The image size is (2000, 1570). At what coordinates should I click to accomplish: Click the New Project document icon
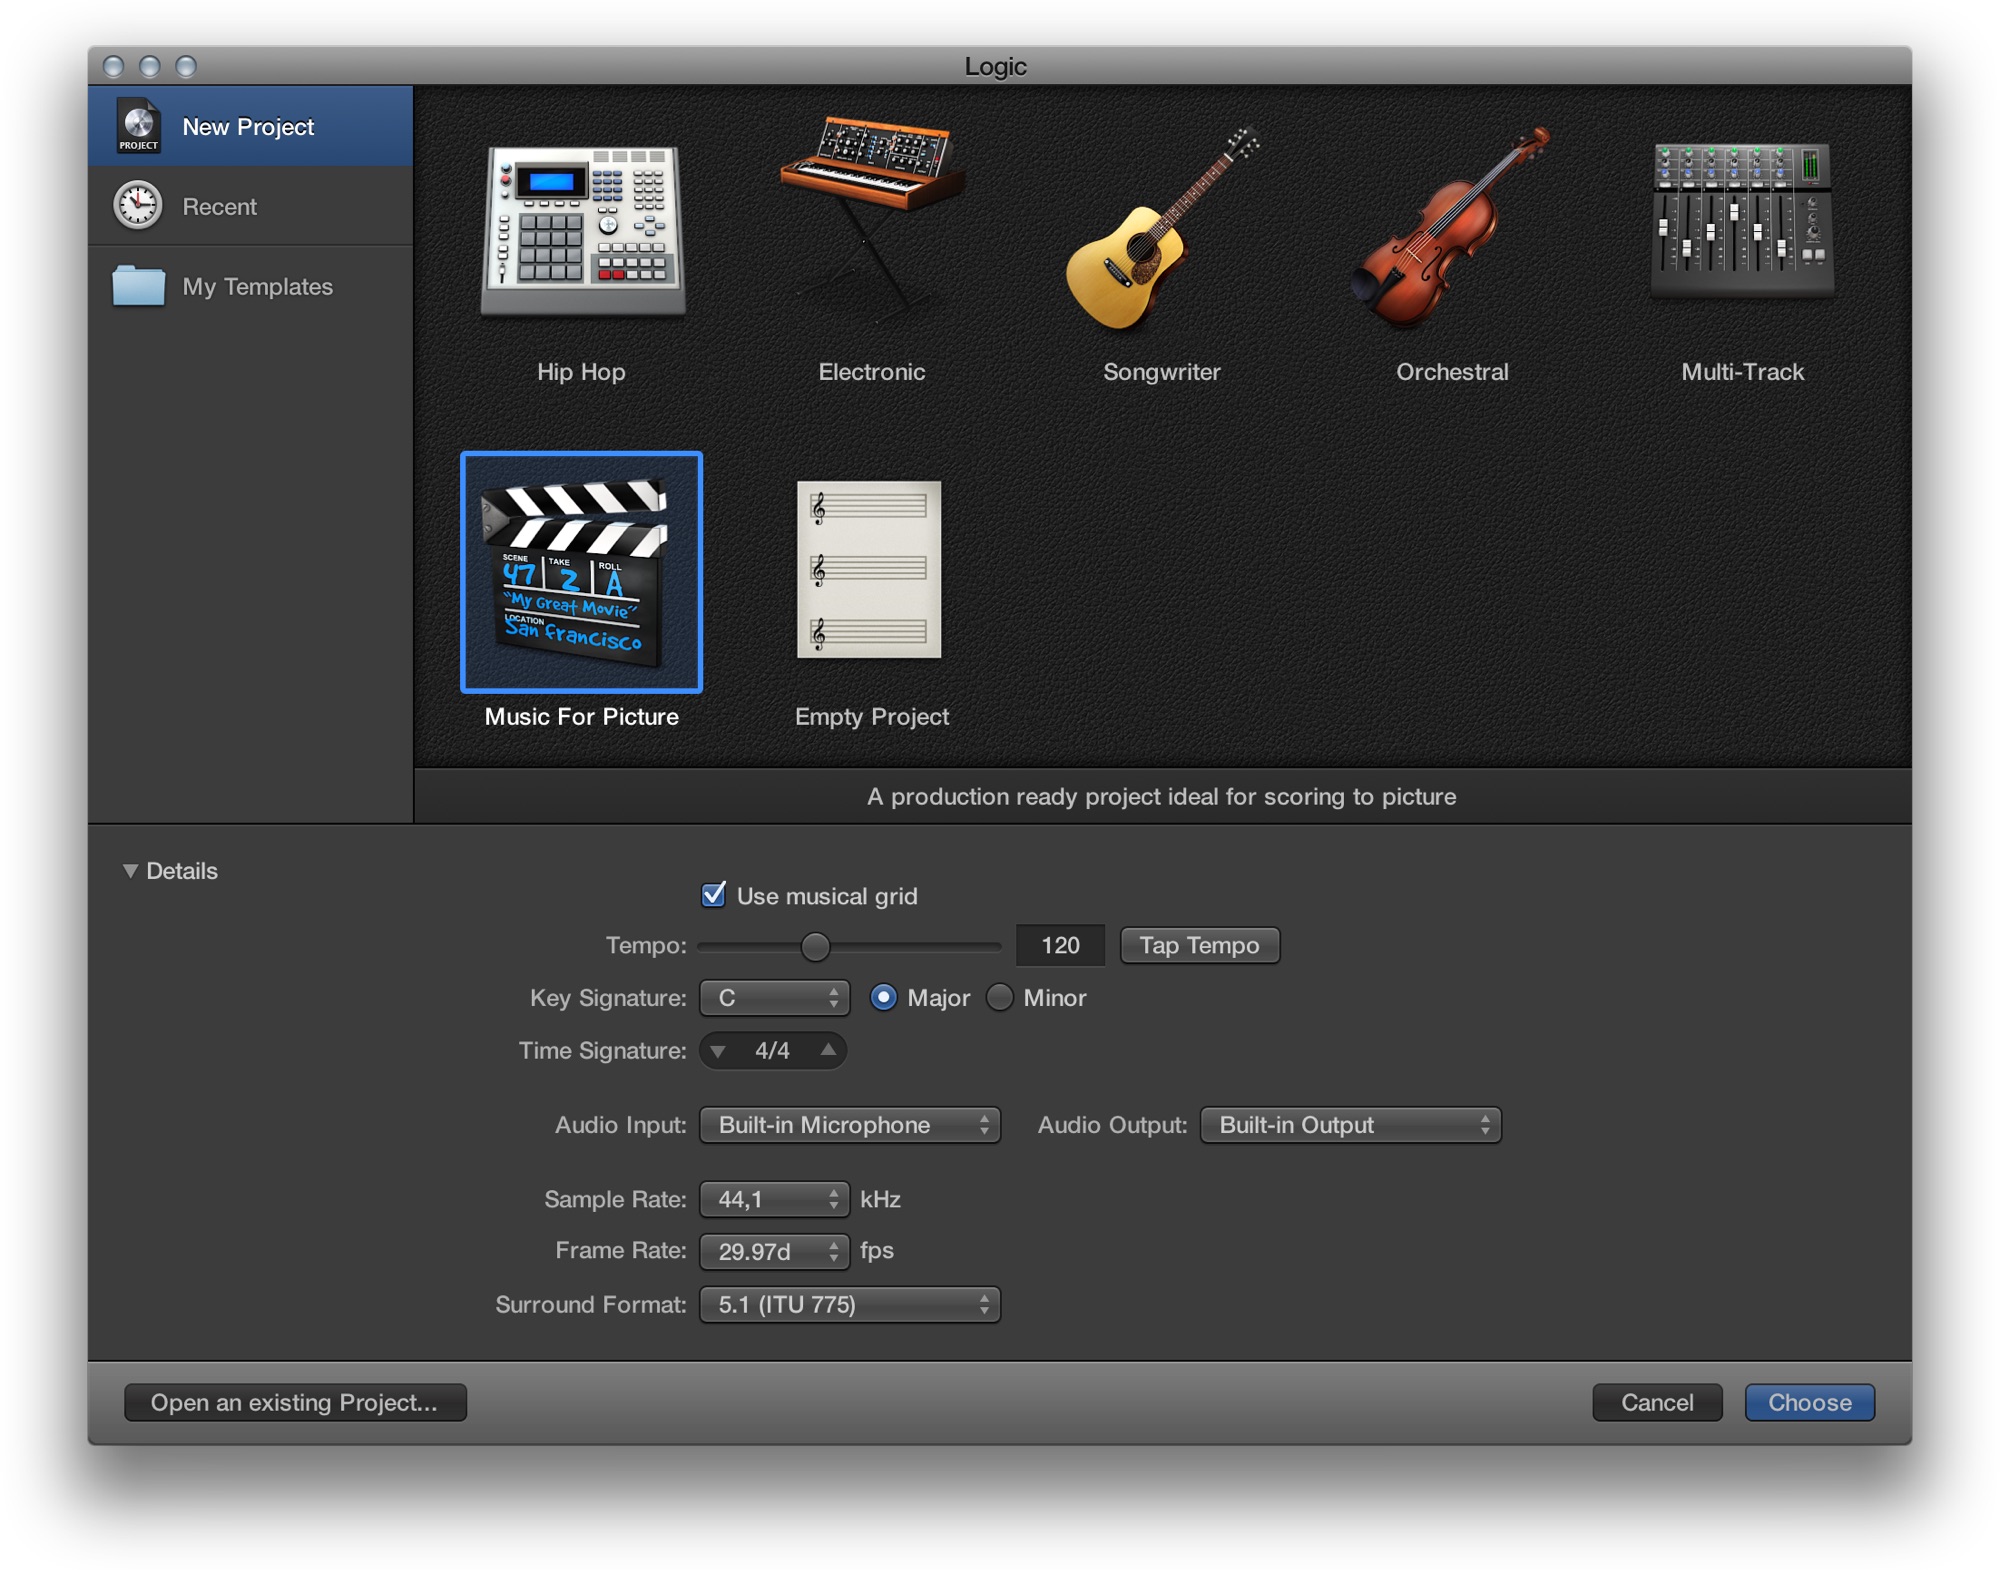[138, 126]
